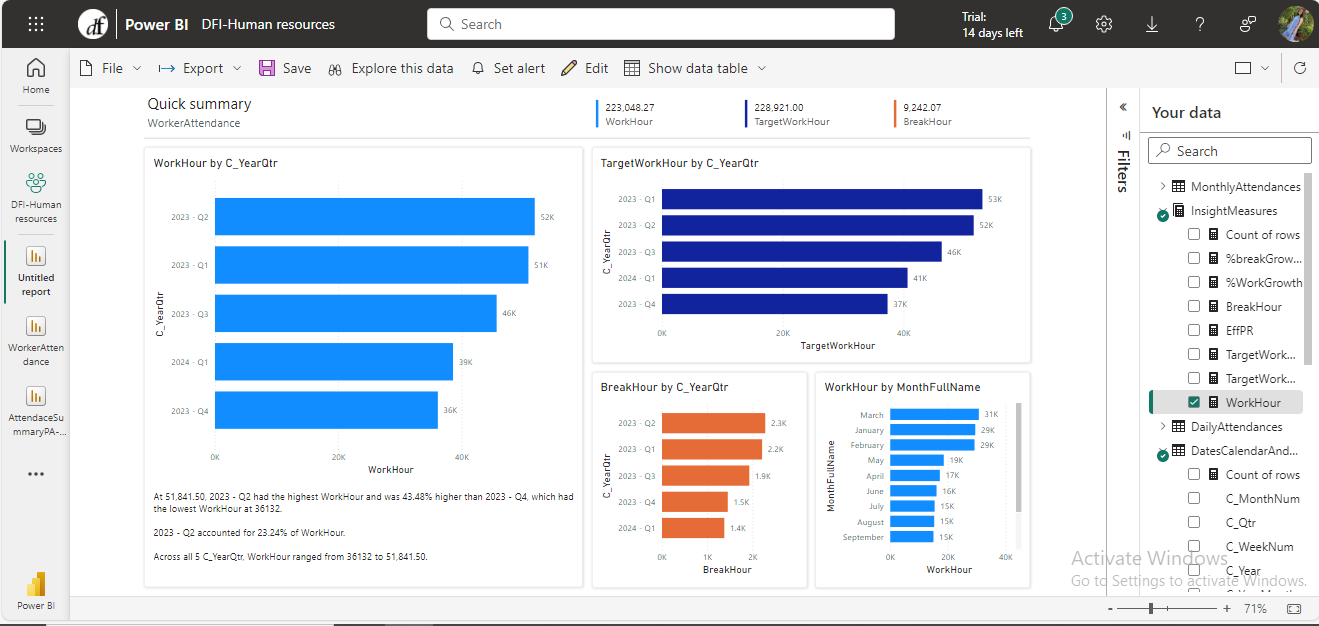Refresh the report with reload icon
The height and width of the screenshot is (626, 1319).
1300,68
